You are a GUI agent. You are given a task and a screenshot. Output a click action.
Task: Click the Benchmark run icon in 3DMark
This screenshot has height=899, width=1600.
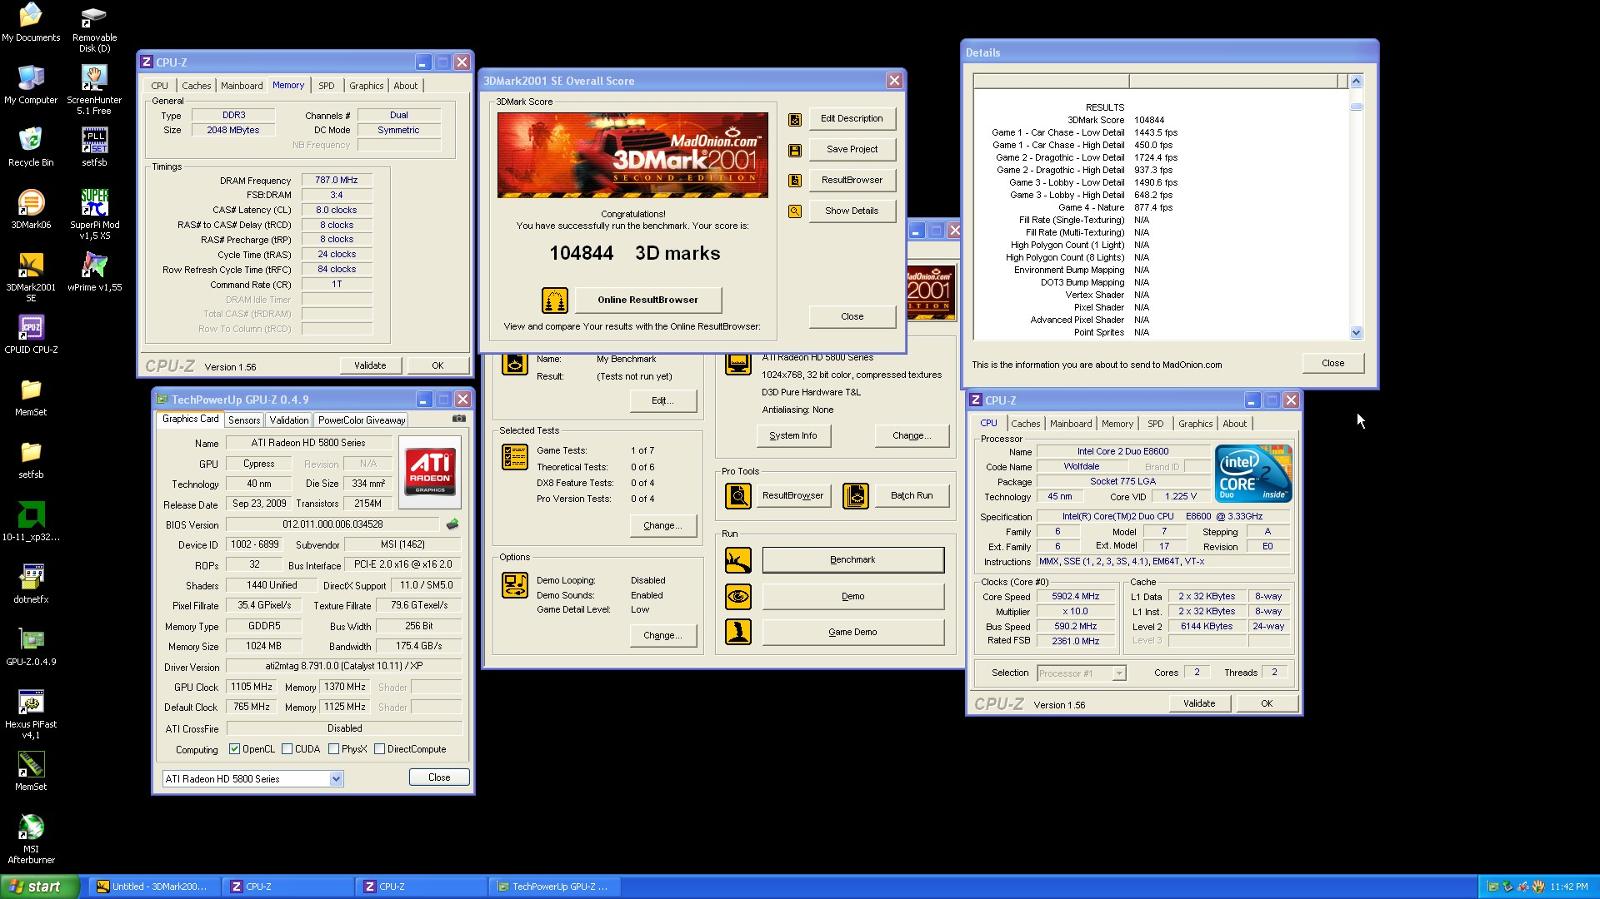tap(738, 560)
